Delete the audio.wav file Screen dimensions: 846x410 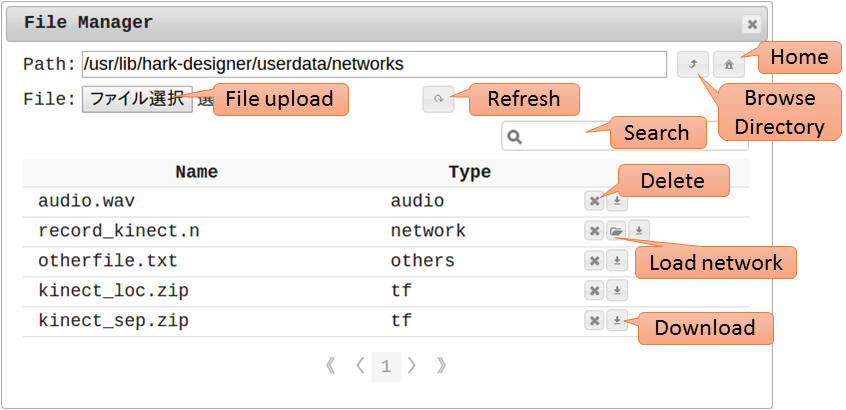594,202
